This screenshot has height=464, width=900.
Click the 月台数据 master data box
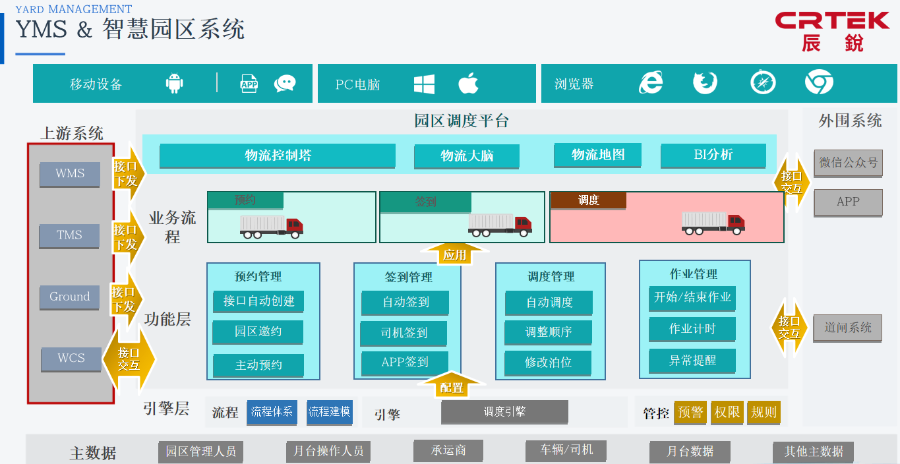pyautogui.click(x=690, y=451)
